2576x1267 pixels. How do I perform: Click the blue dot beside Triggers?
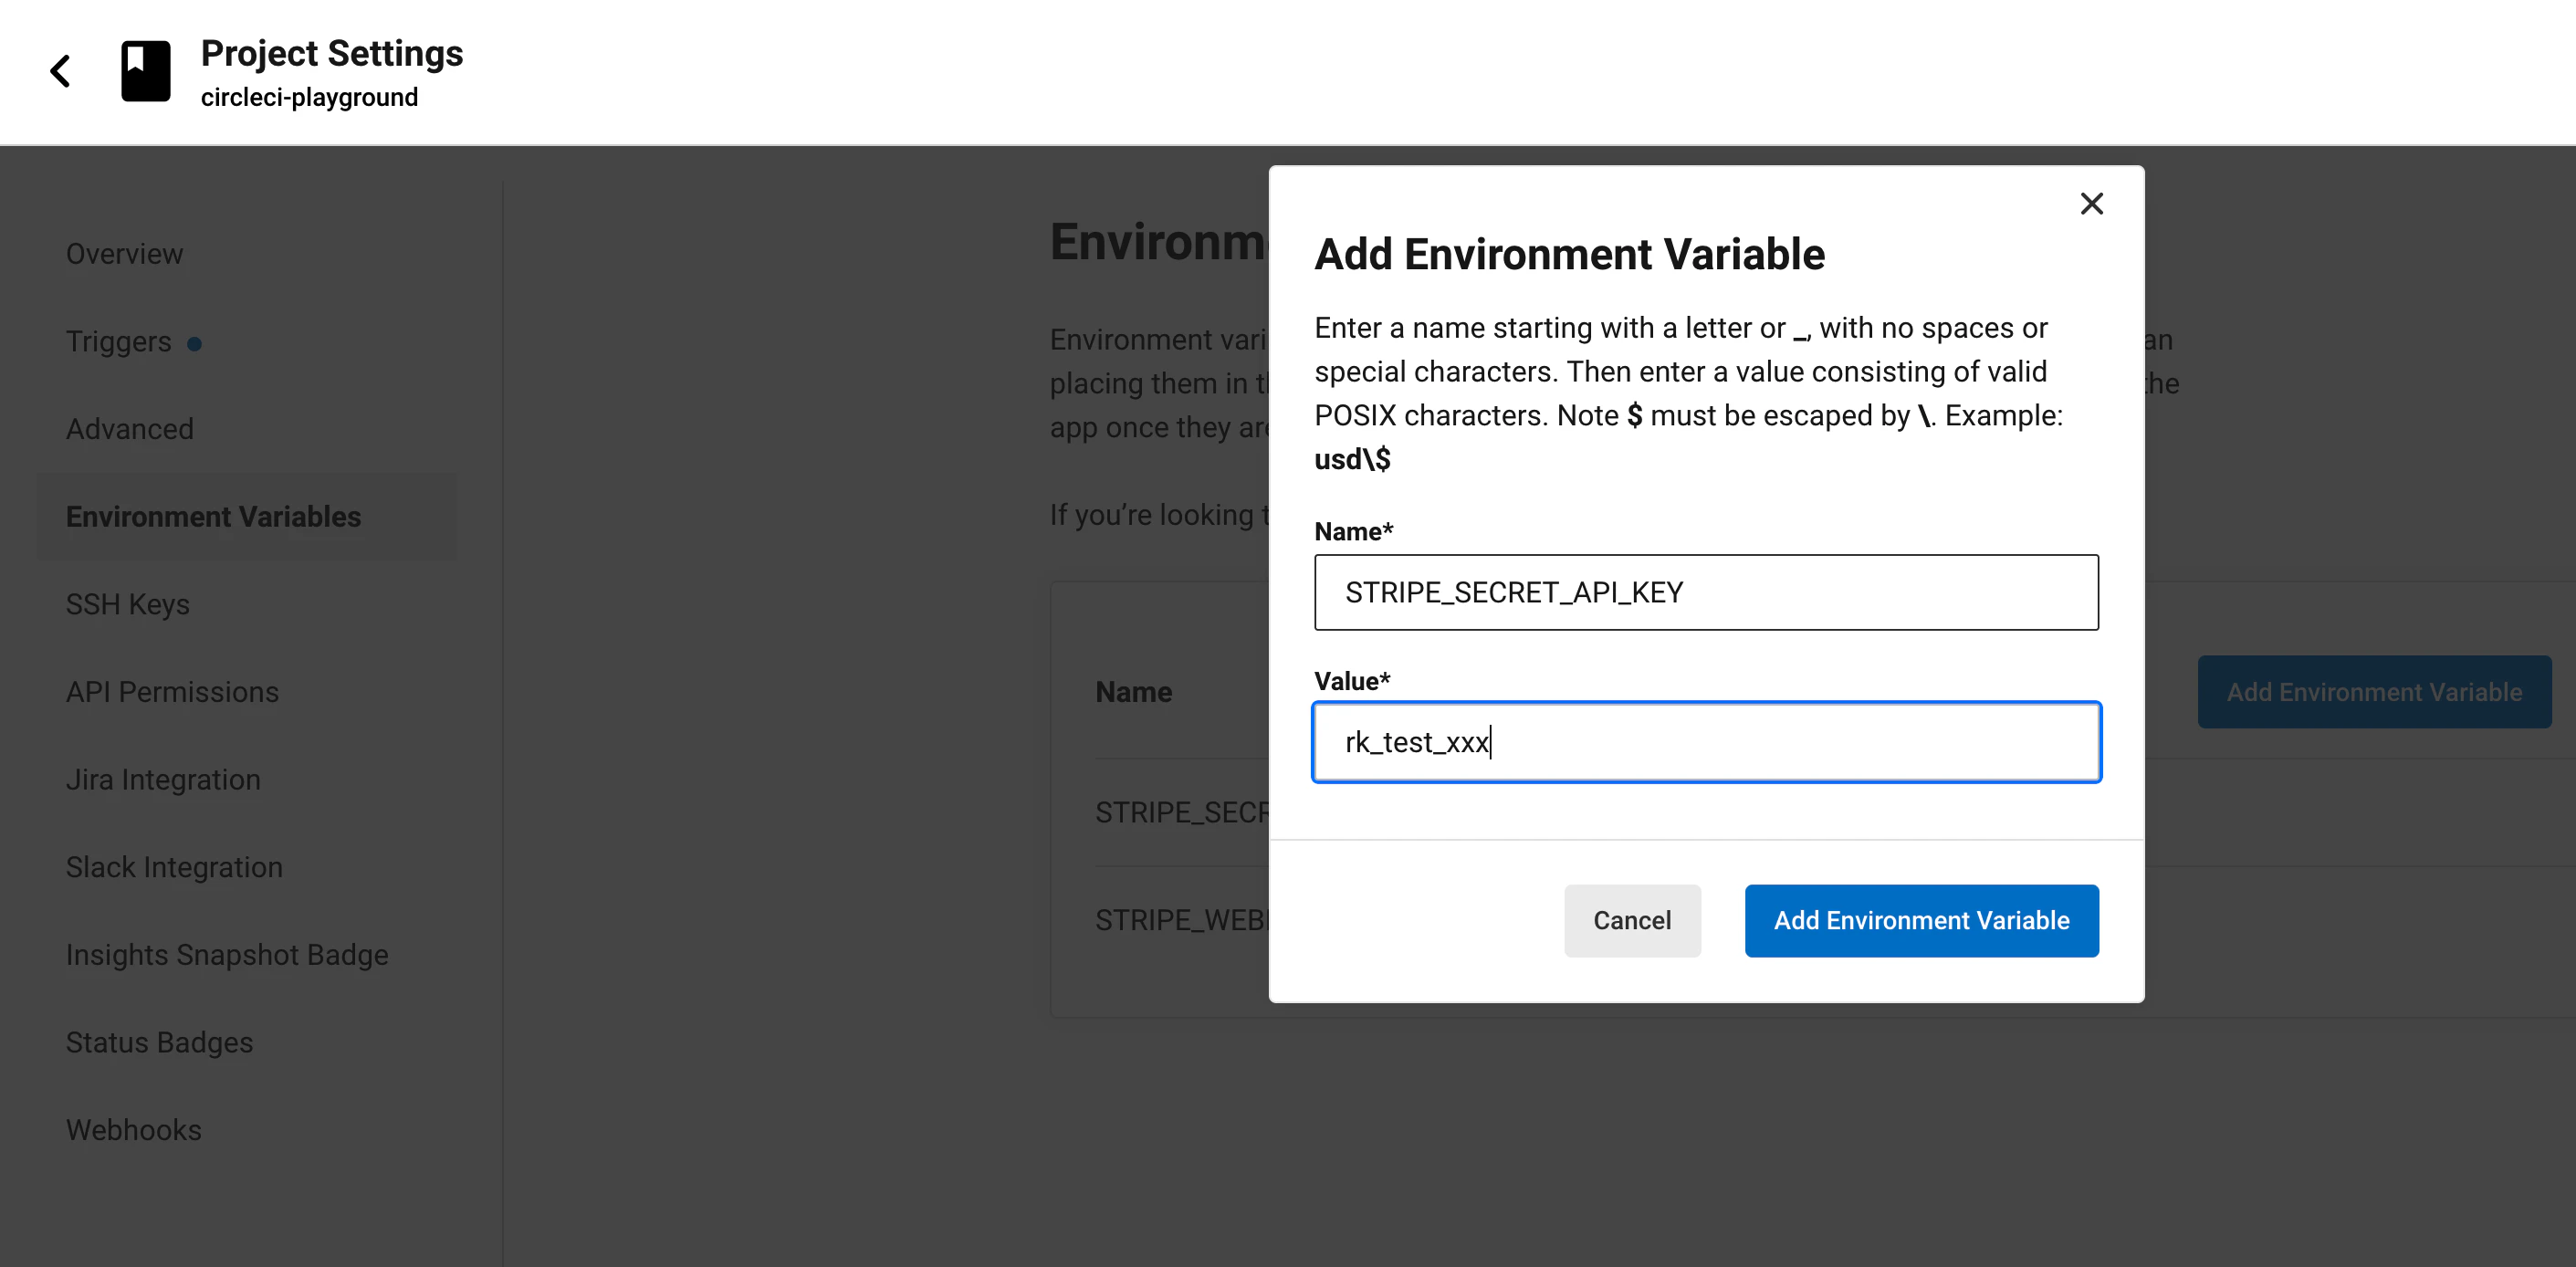click(x=195, y=344)
